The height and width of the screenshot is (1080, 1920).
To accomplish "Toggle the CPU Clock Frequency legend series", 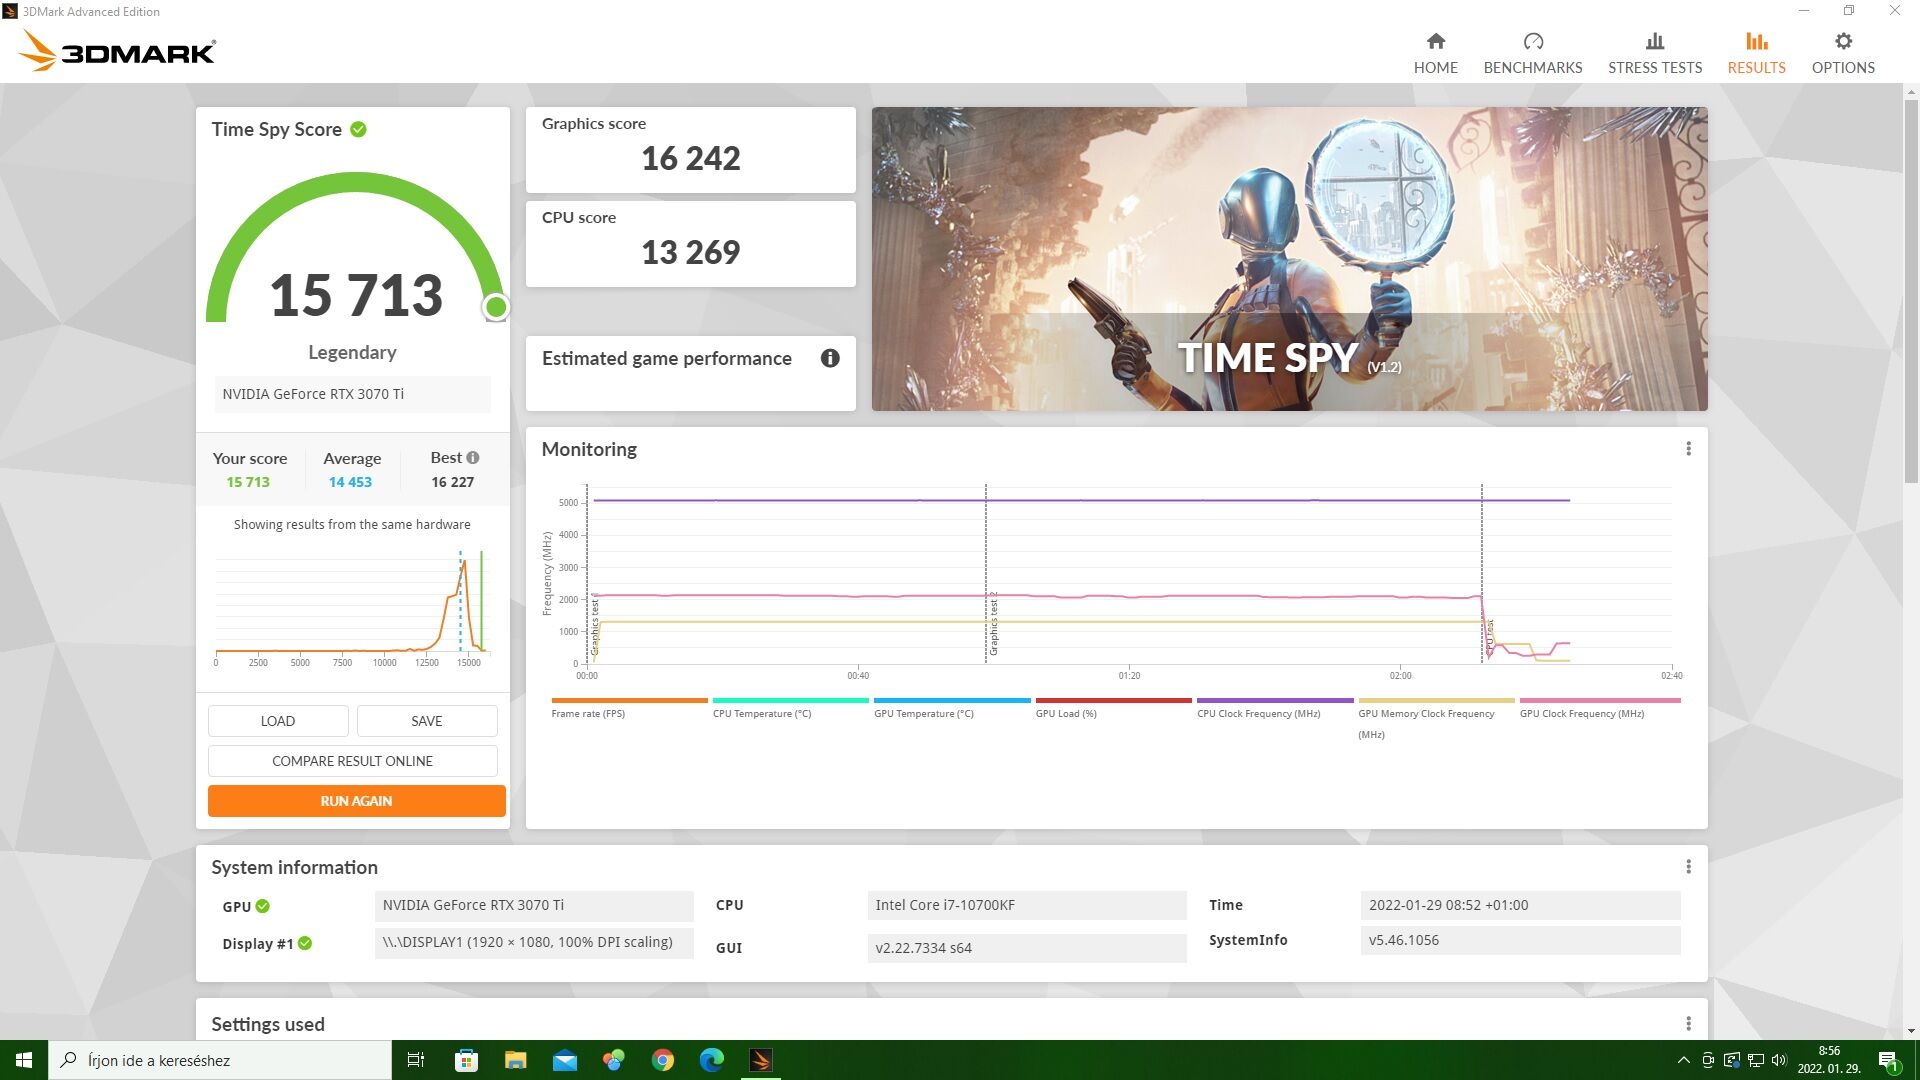I will (x=1258, y=713).
